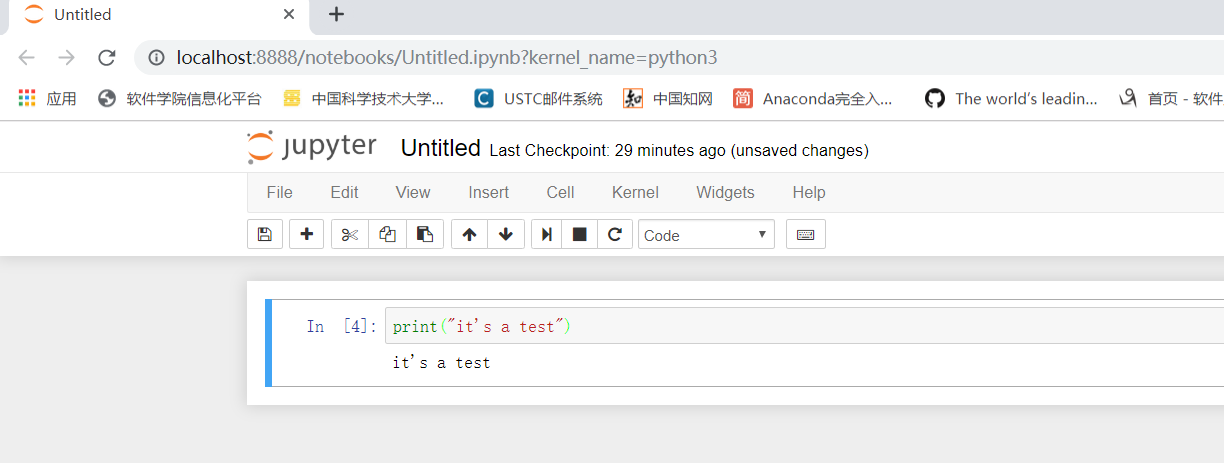Image resolution: width=1224 pixels, height=463 pixels.
Task: Save the notebook with the floppy disk icon
Action: click(x=265, y=234)
